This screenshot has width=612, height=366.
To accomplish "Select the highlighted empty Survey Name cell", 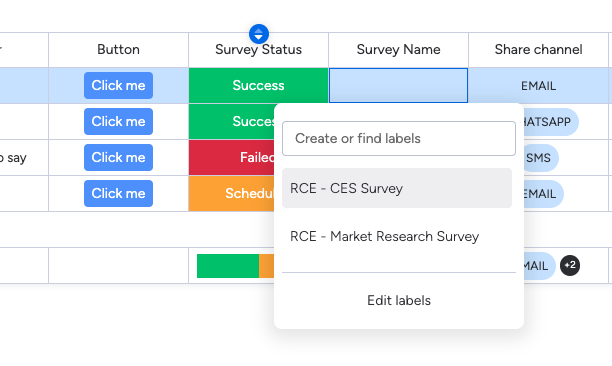I will [x=399, y=85].
